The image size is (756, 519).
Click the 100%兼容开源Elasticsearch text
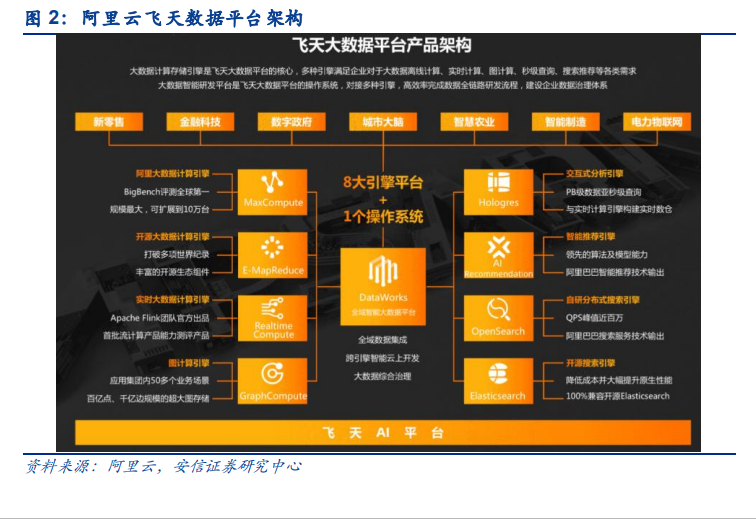pyautogui.click(x=618, y=396)
